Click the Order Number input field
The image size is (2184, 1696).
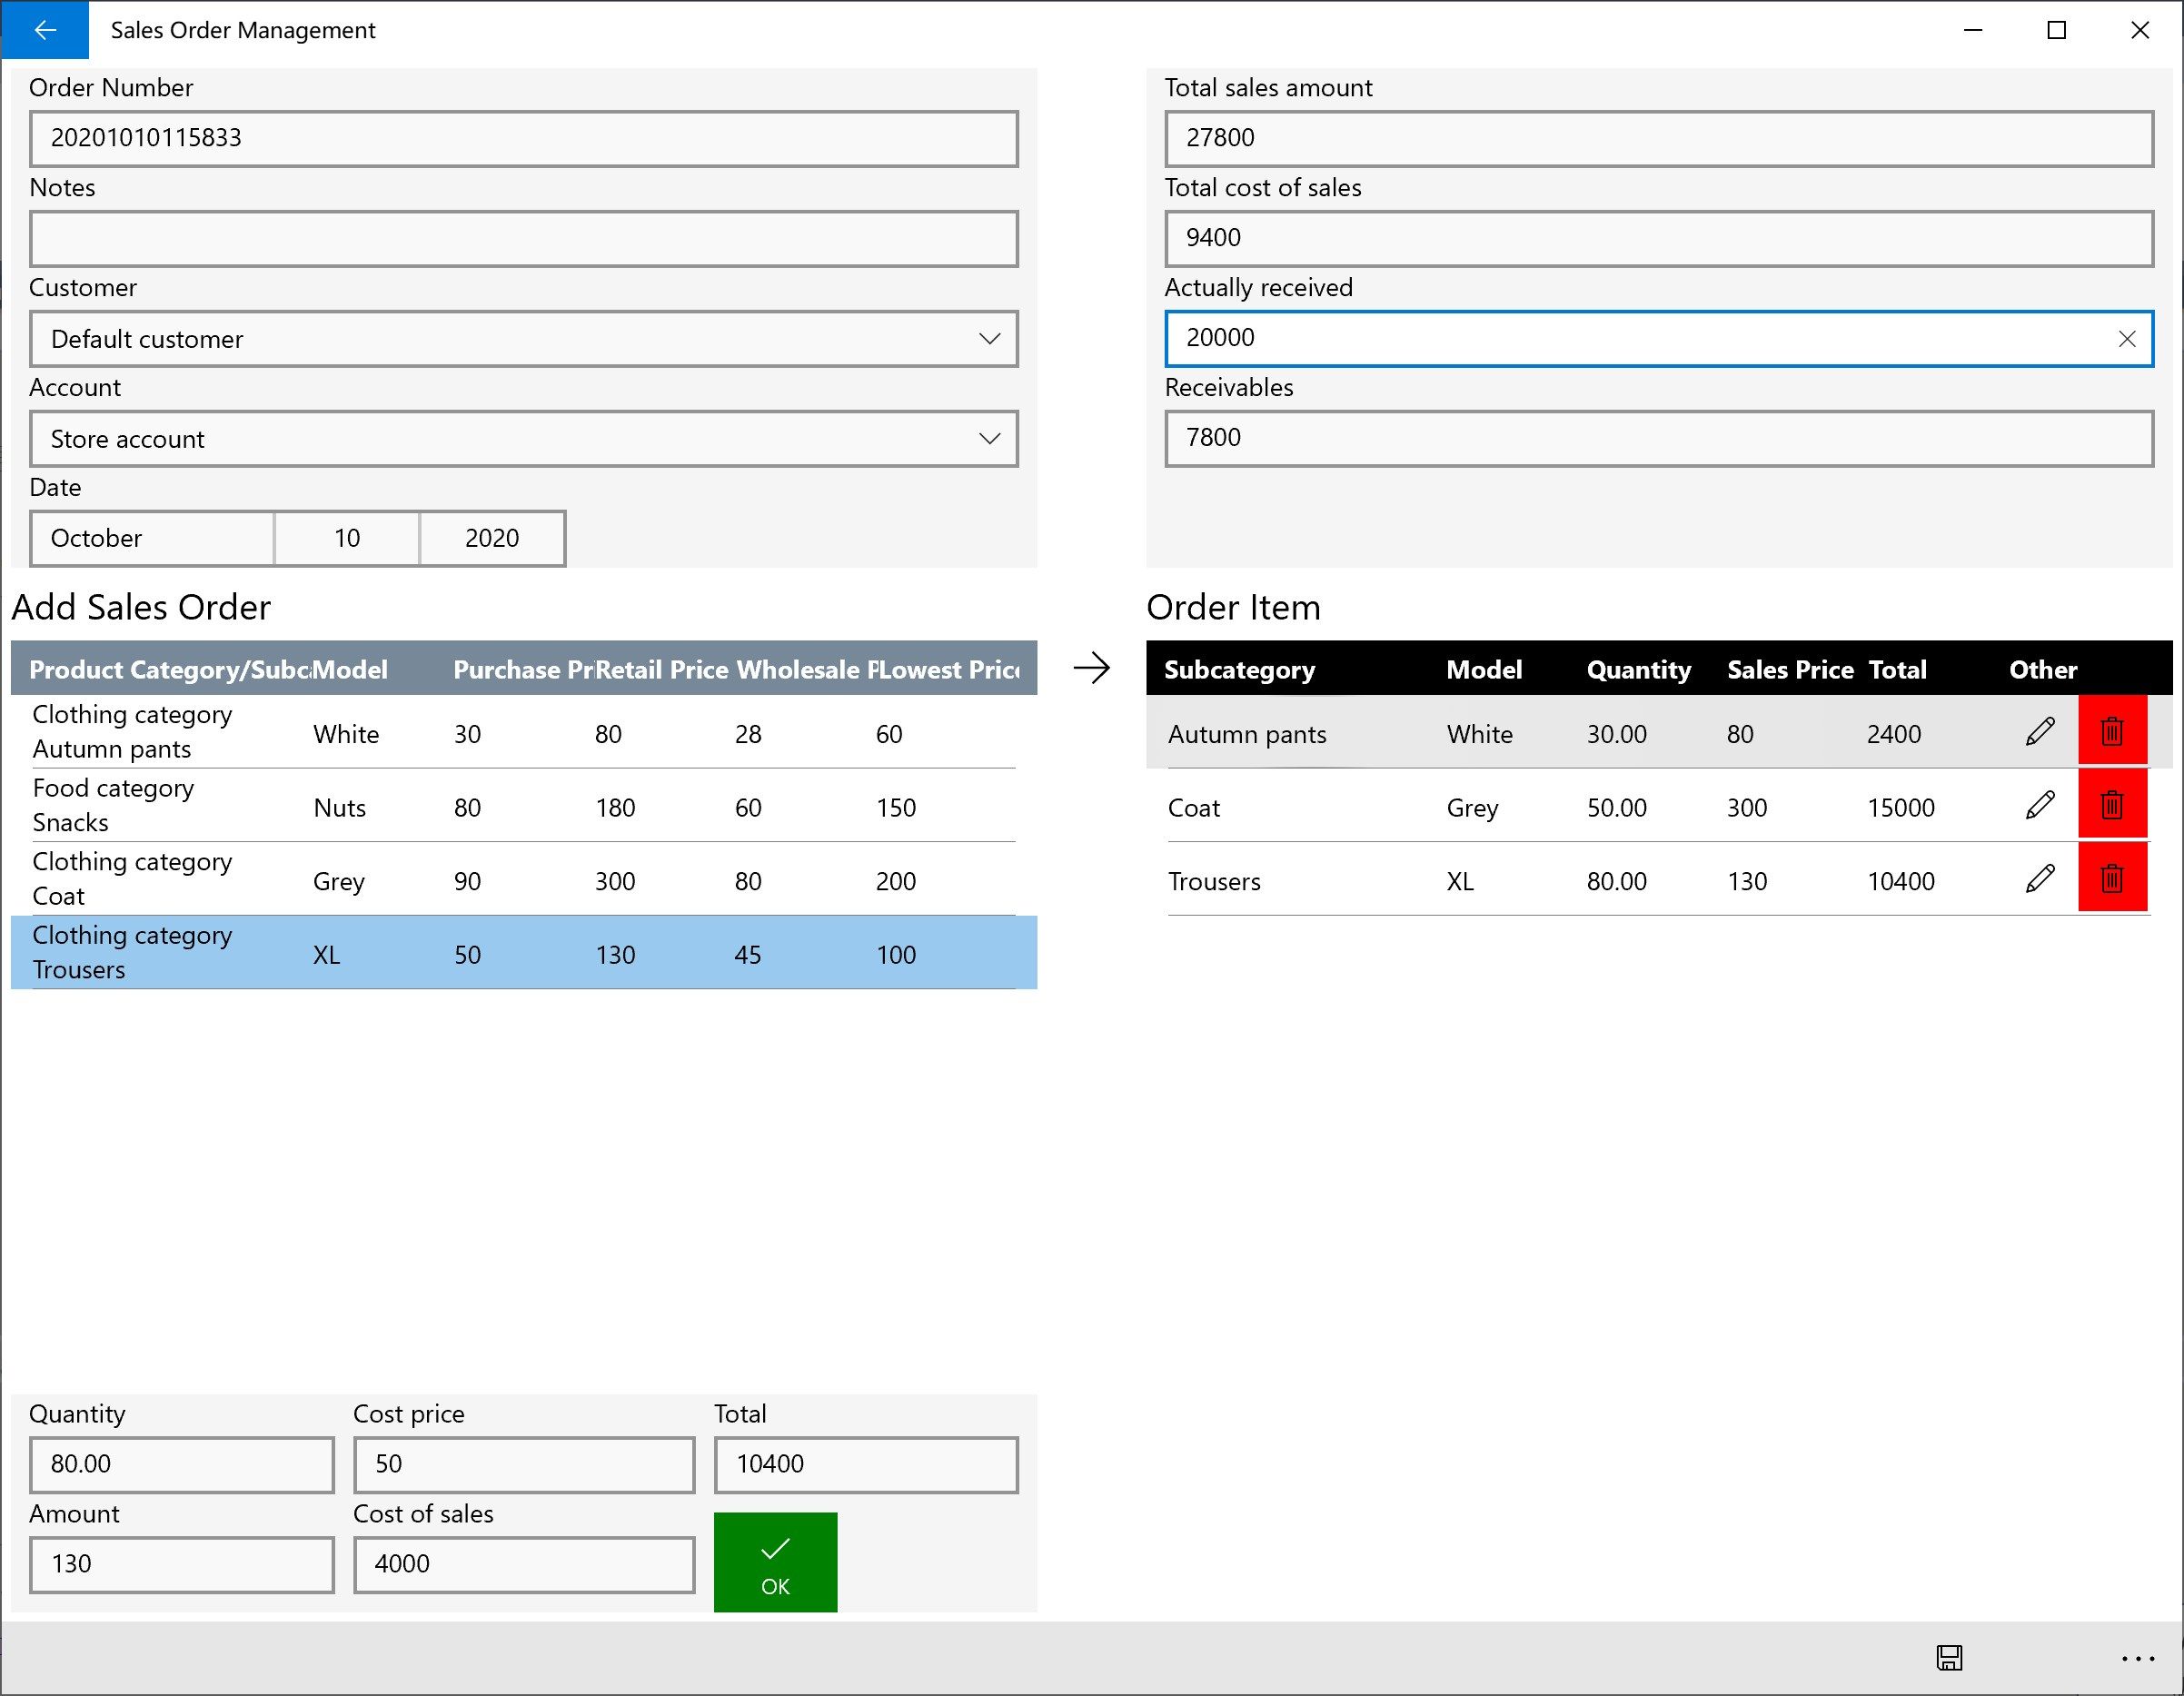click(525, 136)
